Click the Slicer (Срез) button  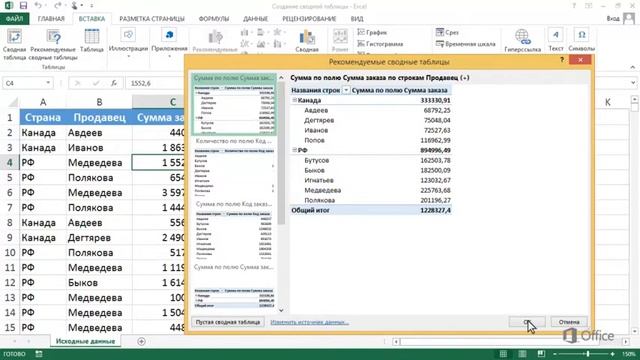447,32
